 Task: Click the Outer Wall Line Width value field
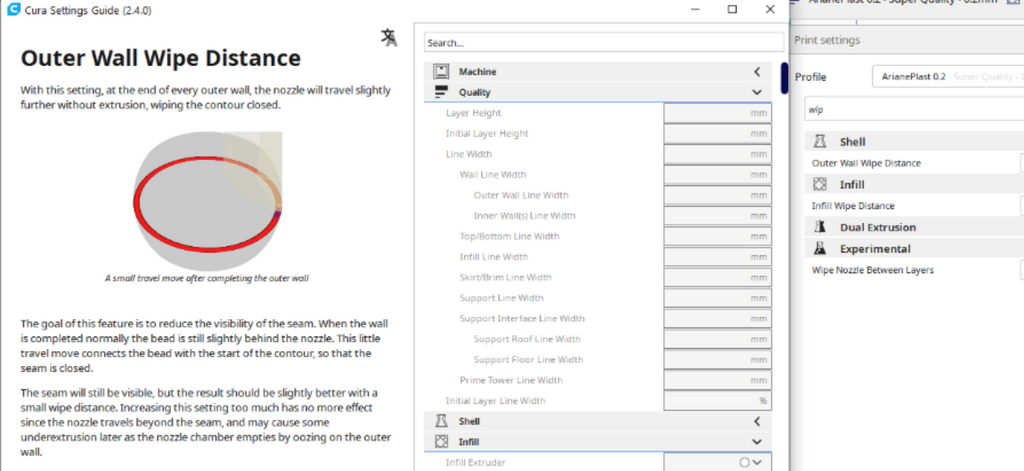[x=717, y=195]
